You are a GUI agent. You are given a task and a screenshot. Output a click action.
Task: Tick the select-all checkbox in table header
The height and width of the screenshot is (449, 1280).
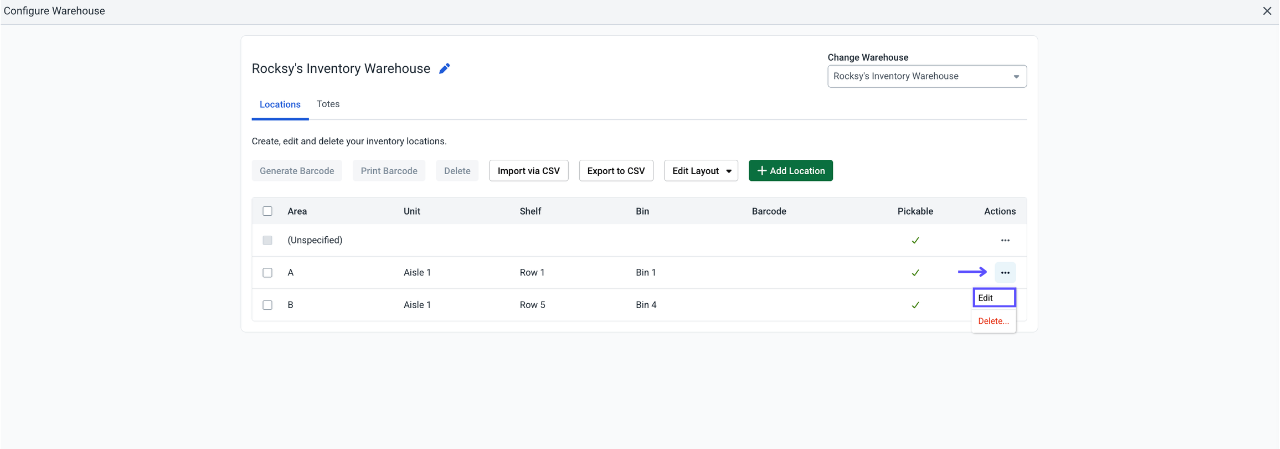coord(267,211)
